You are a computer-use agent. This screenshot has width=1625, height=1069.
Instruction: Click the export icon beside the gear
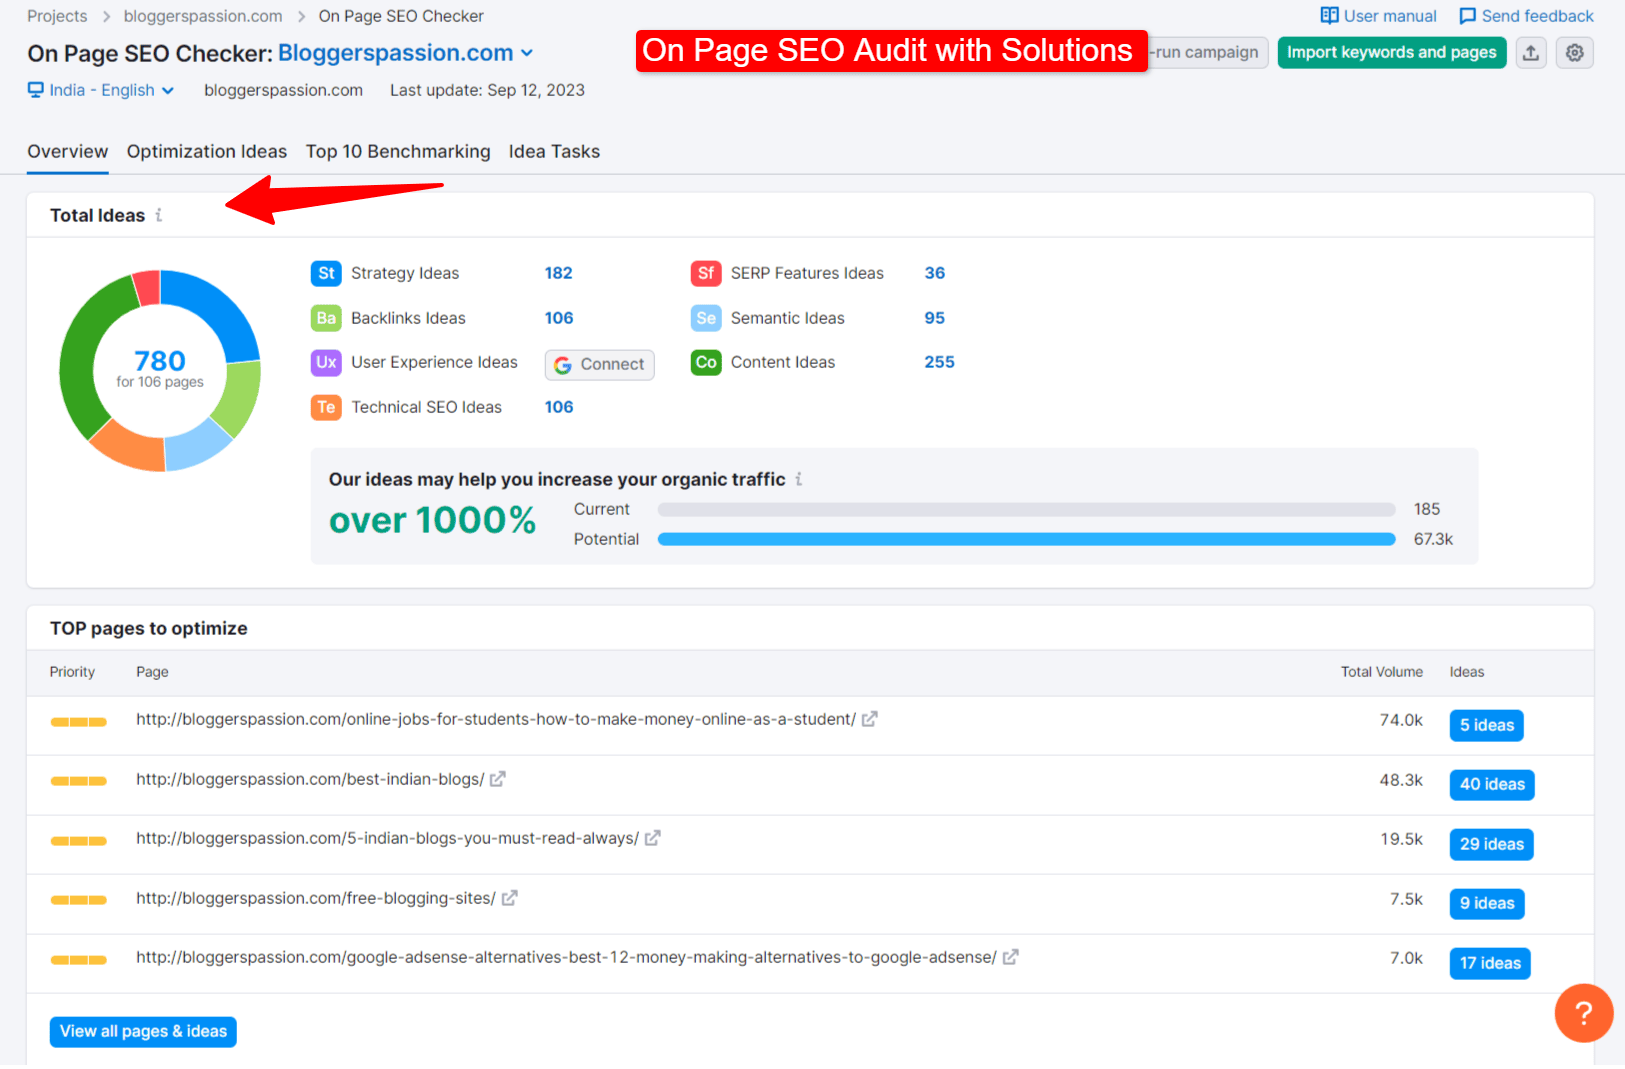(1530, 52)
